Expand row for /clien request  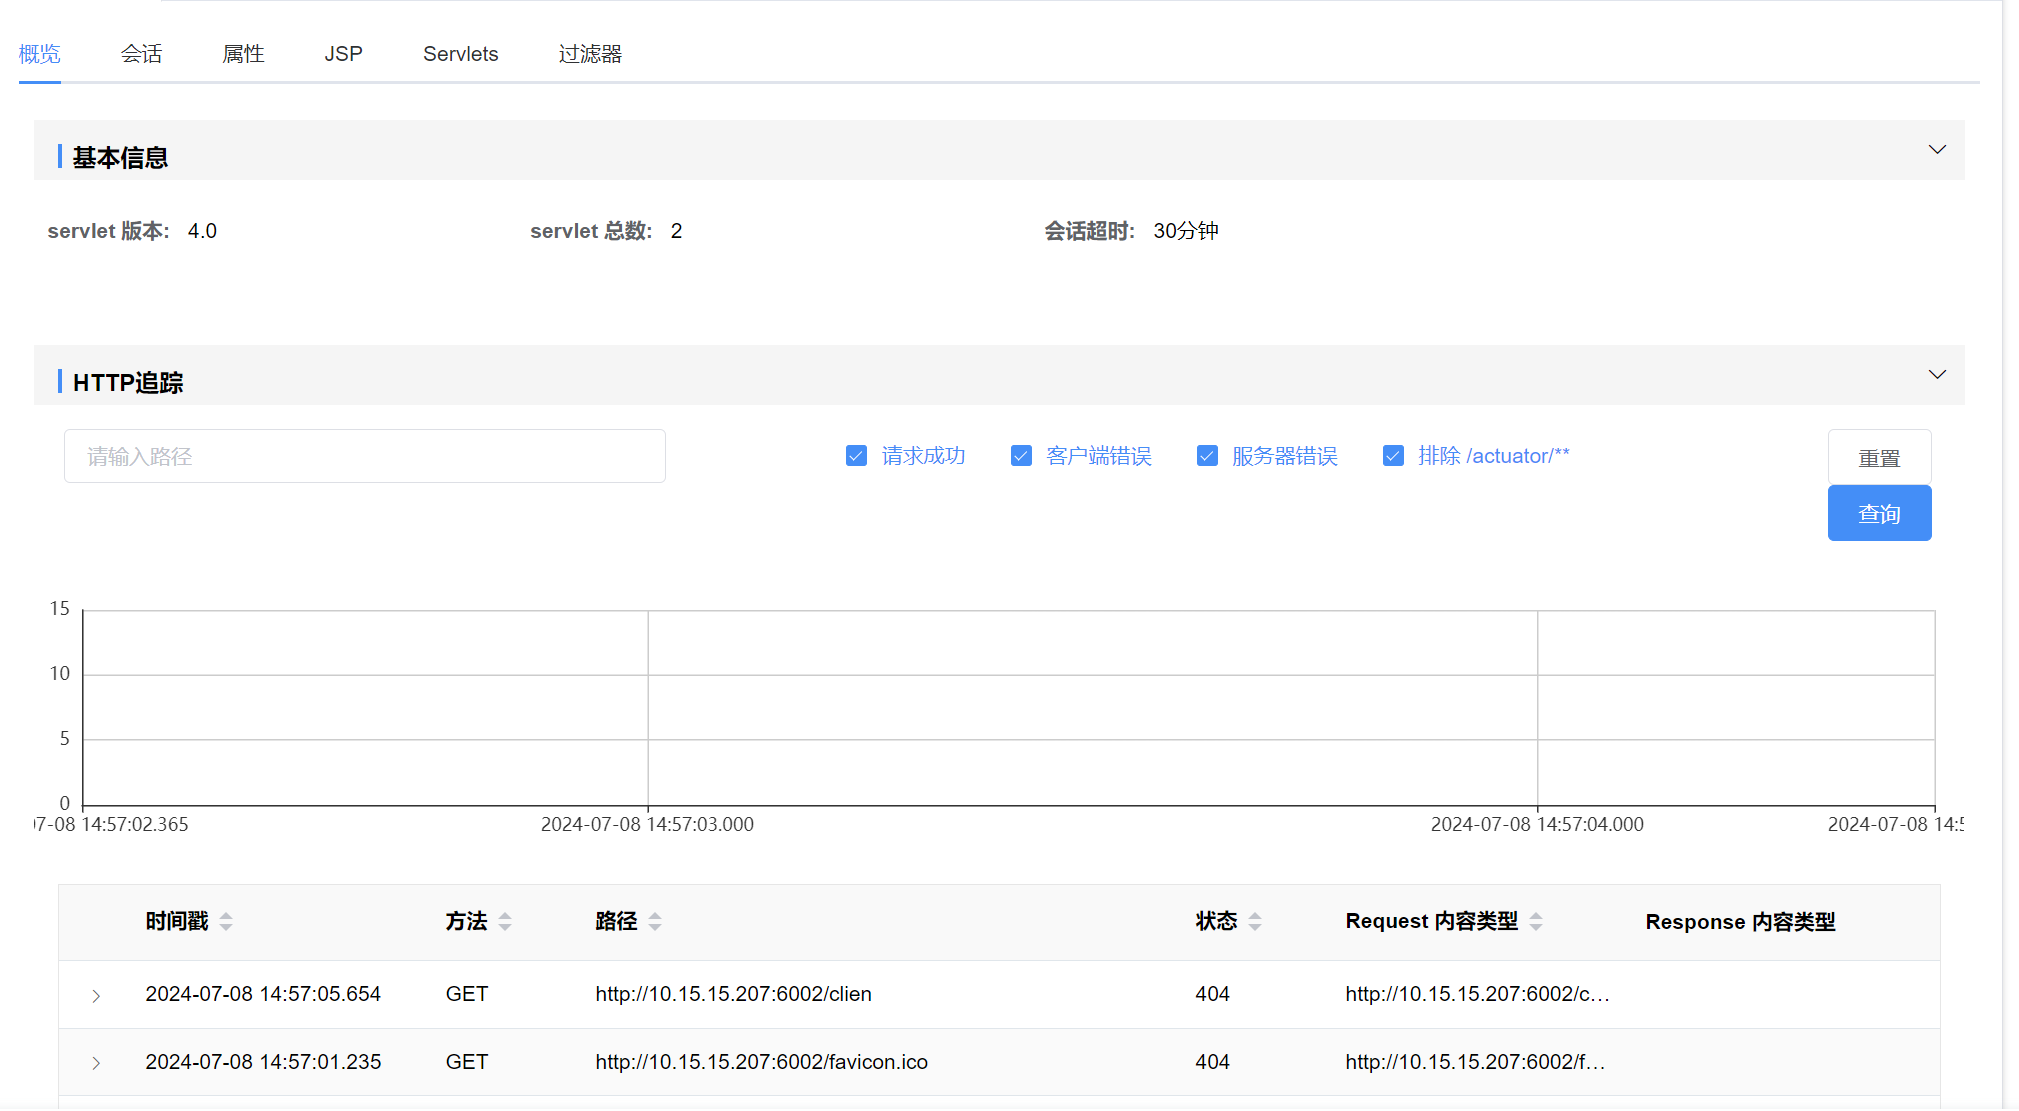click(96, 995)
